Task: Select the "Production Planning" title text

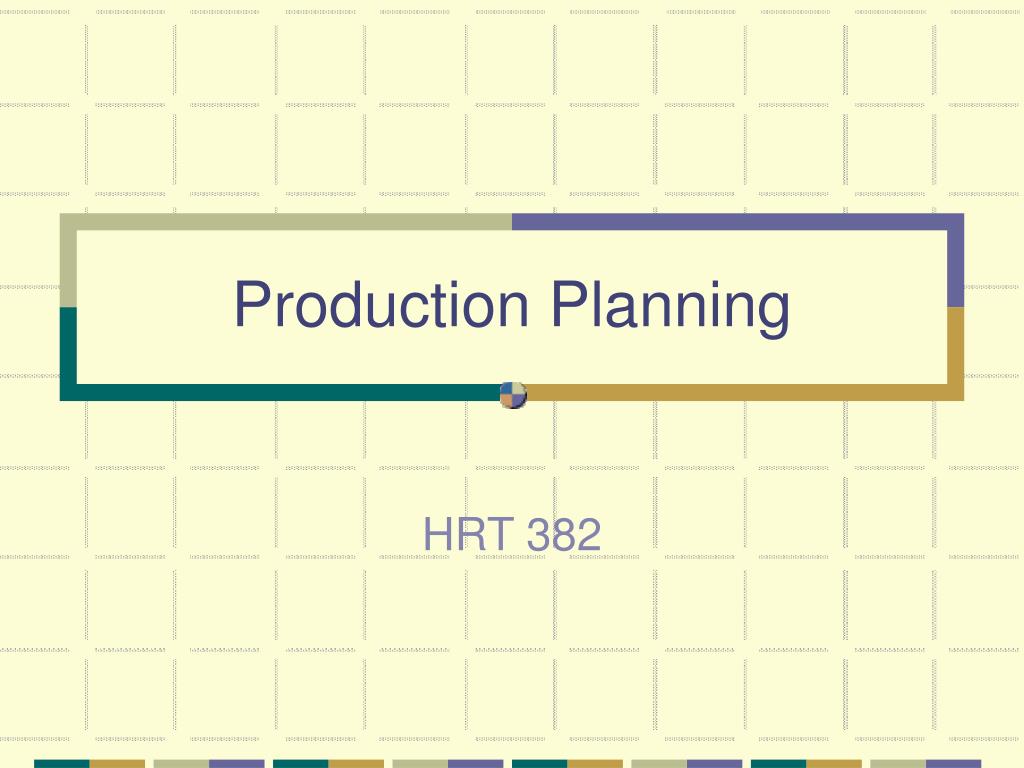Action: tap(512, 306)
